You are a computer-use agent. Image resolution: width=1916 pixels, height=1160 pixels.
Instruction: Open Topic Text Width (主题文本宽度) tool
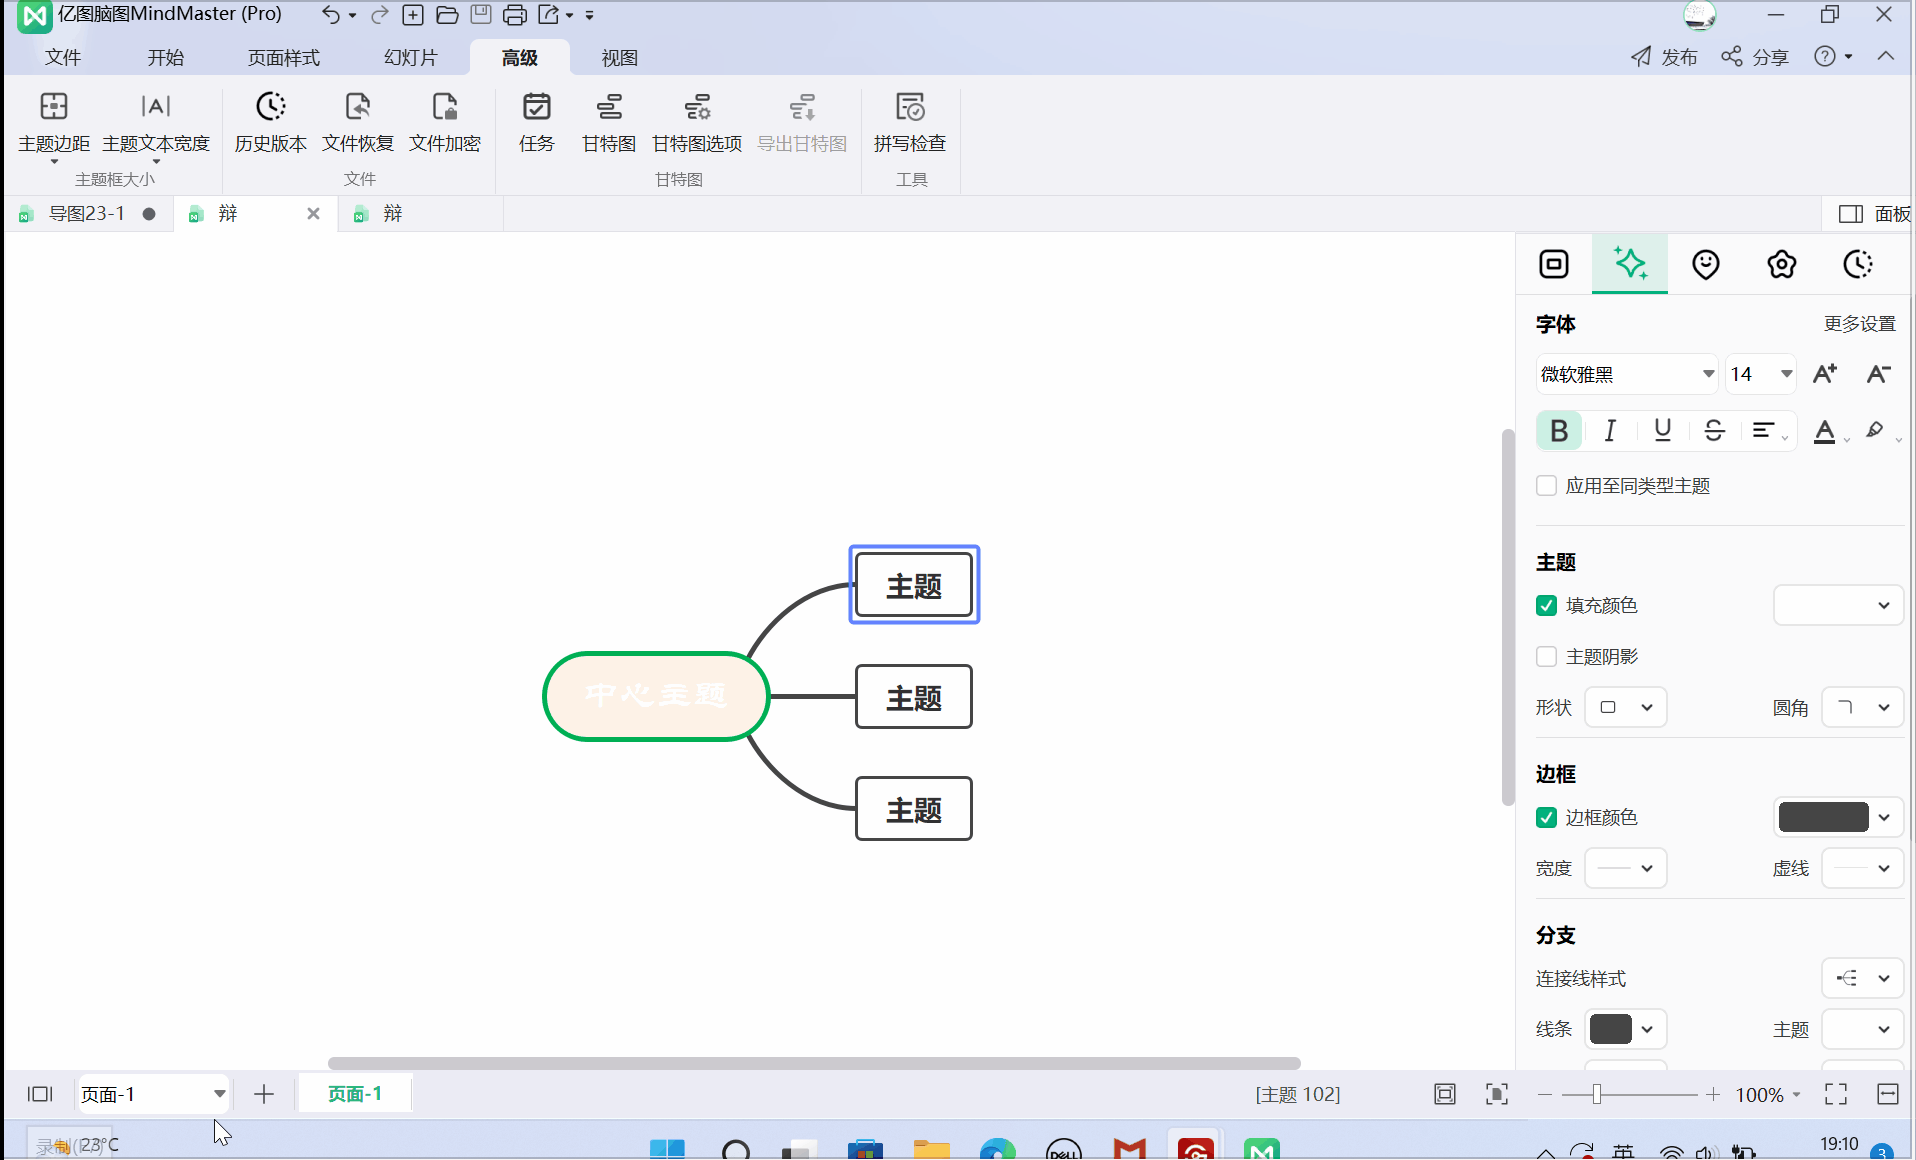click(156, 124)
